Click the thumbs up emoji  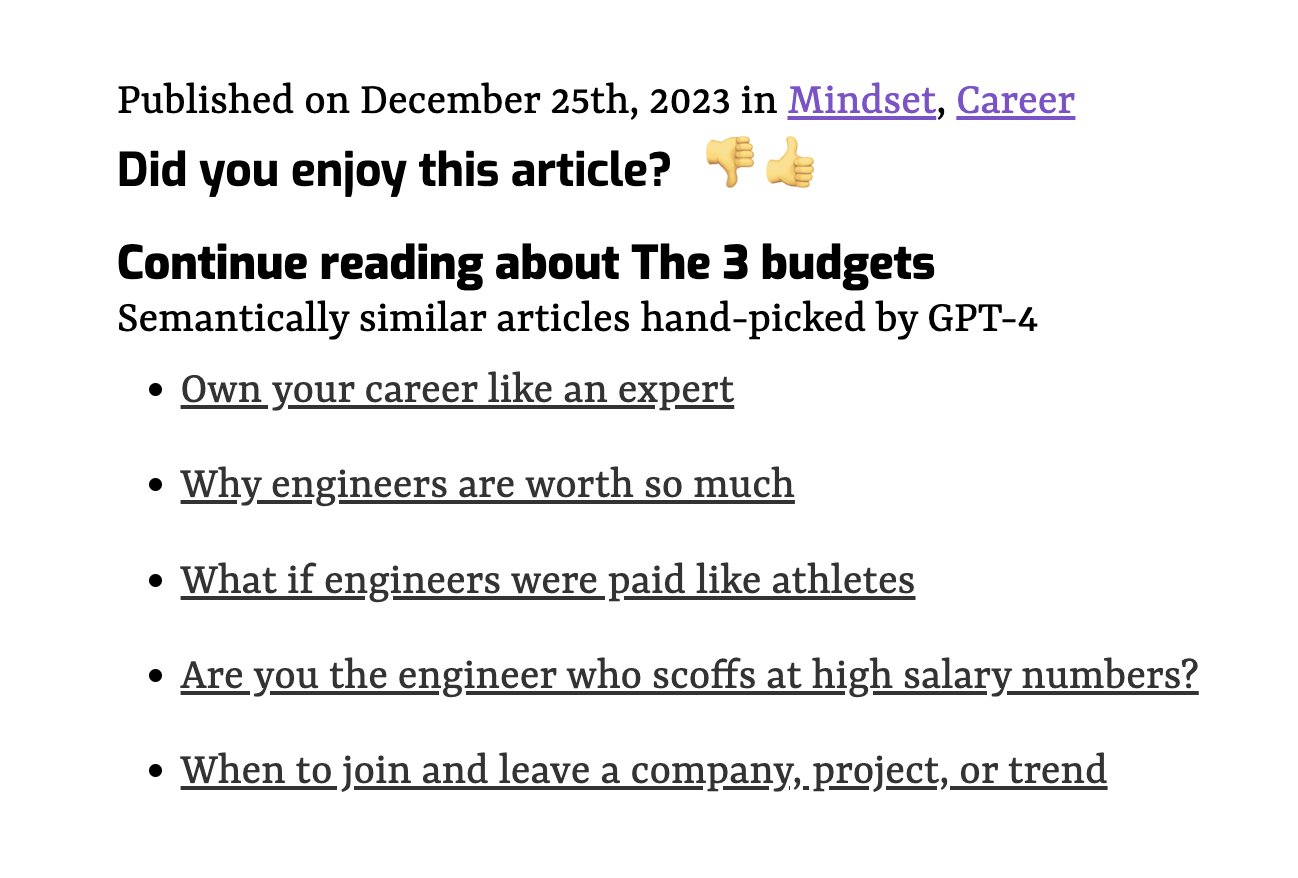790,165
